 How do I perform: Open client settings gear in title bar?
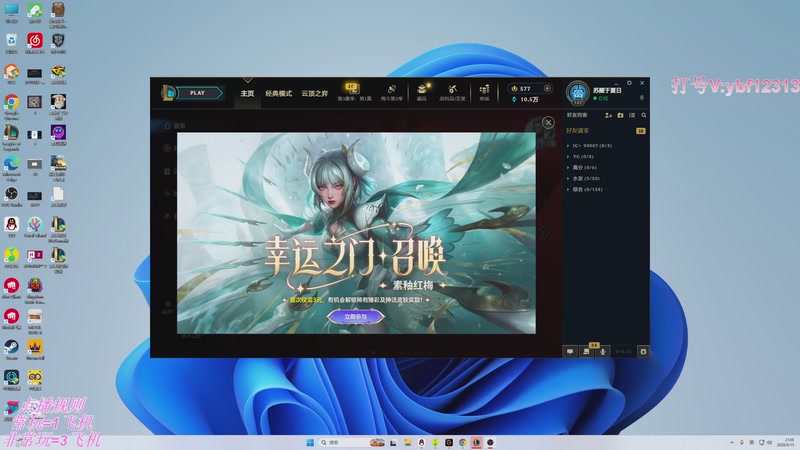click(x=629, y=83)
